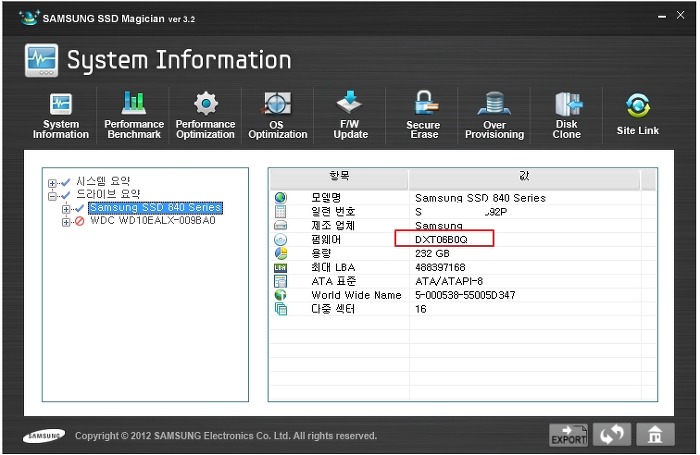Click the LBA icon in 최대 LBA row
The image size is (700, 455).
(x=280, y=267)
